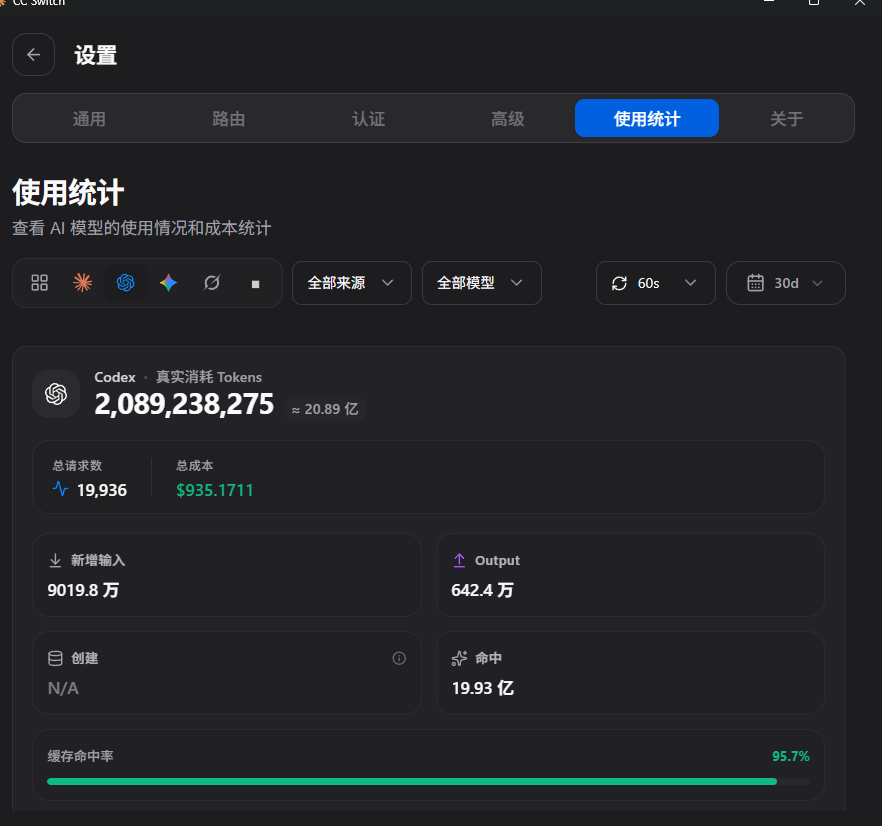
Task: Click the 设置 page title
Action: (x=96, y=55)
